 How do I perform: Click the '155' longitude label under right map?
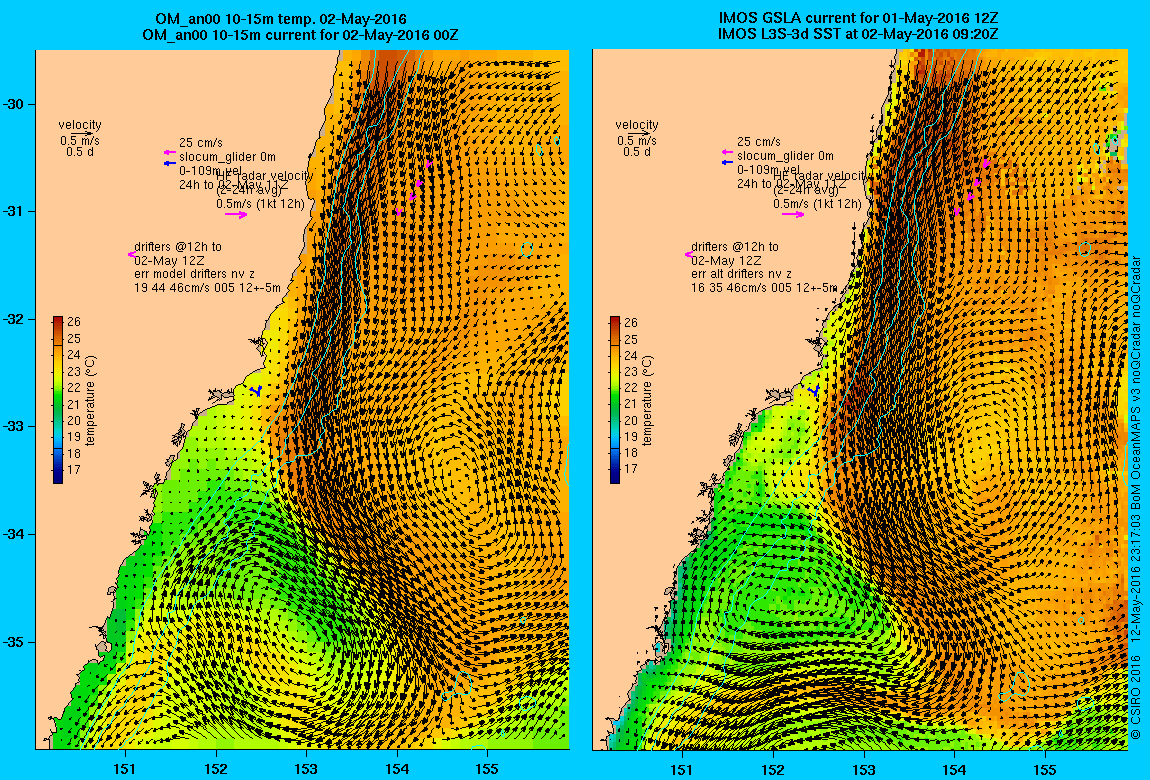click(1045, 769)
